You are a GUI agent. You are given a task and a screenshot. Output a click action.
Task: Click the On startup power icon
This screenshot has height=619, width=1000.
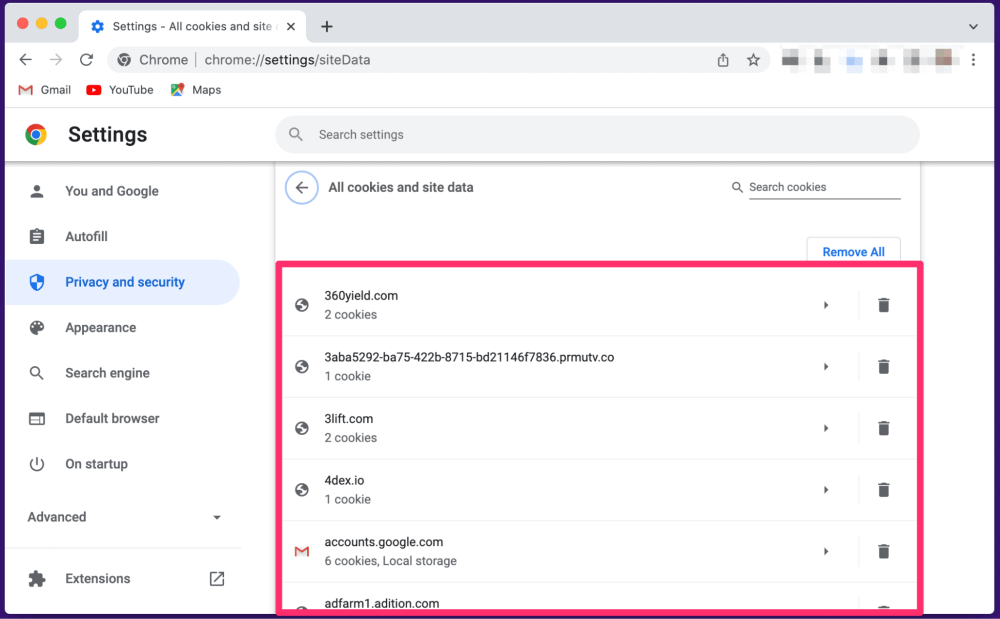point(37,464)
